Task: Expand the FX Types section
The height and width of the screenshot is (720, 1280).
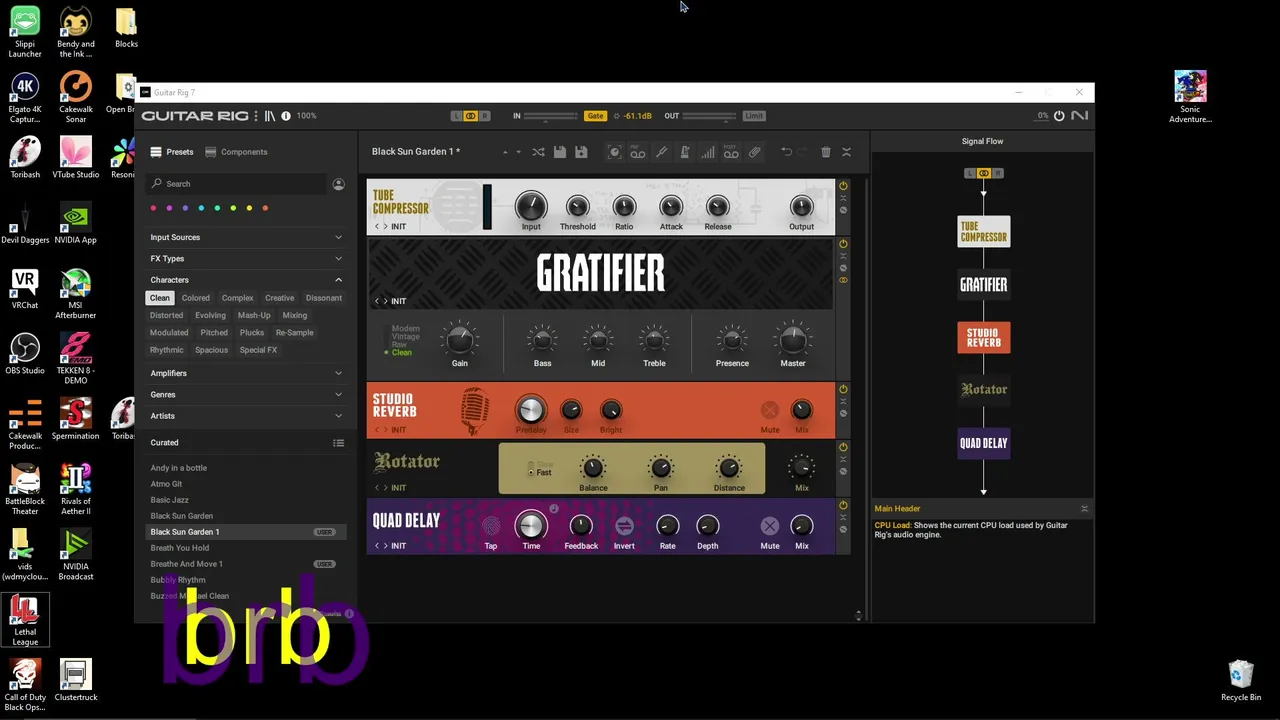Action: point(246,258)
